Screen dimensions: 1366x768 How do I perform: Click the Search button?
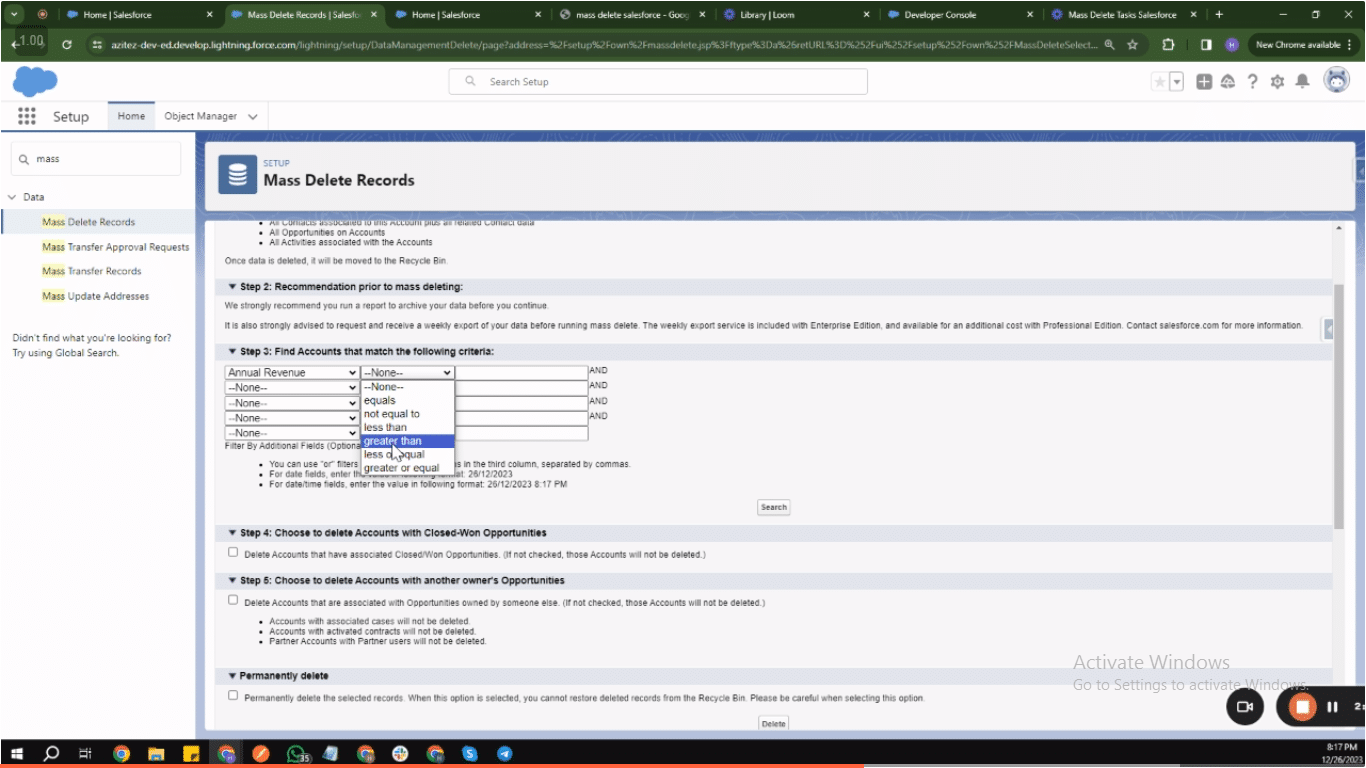point(774,507)
